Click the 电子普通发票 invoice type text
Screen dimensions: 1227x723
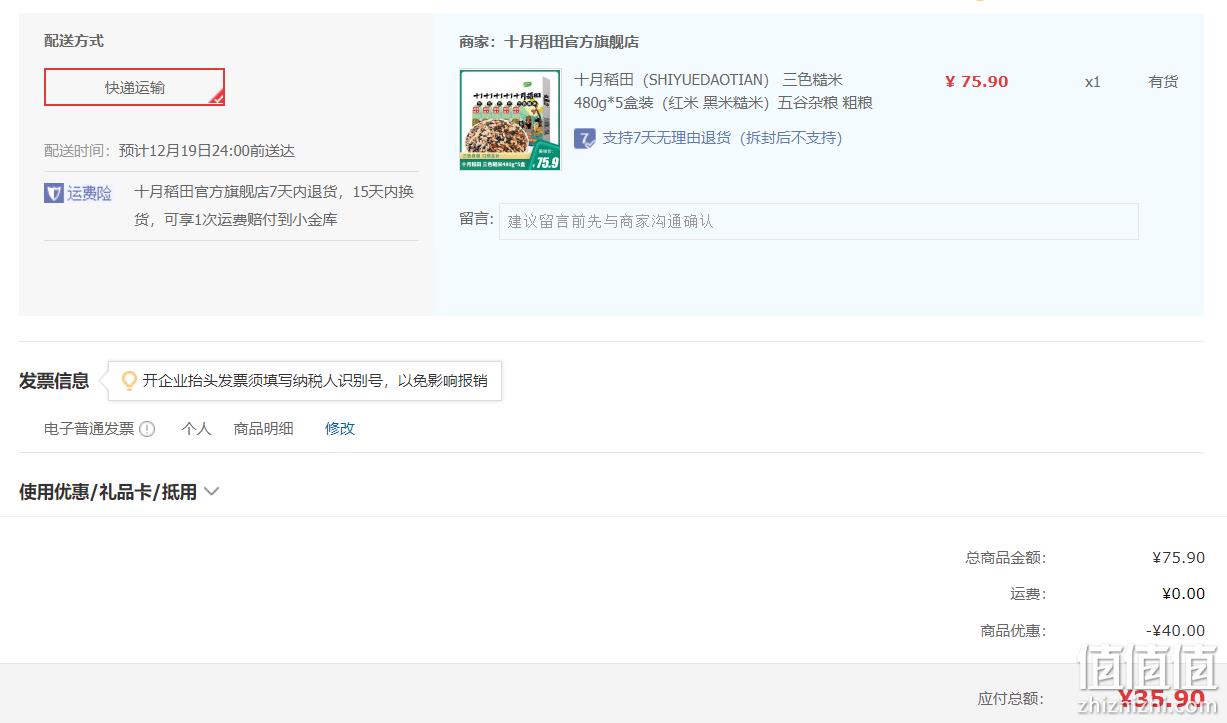point(89,428)
